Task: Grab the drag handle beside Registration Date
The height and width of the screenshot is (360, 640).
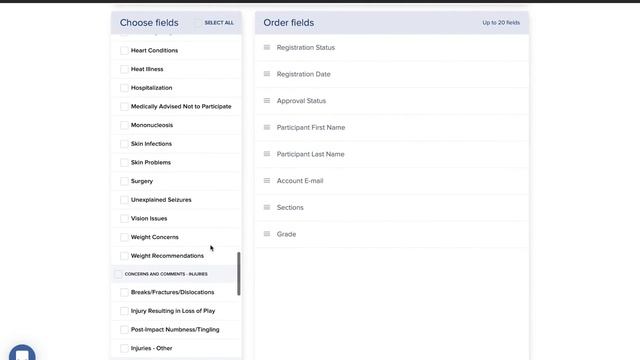Action: 267,74
